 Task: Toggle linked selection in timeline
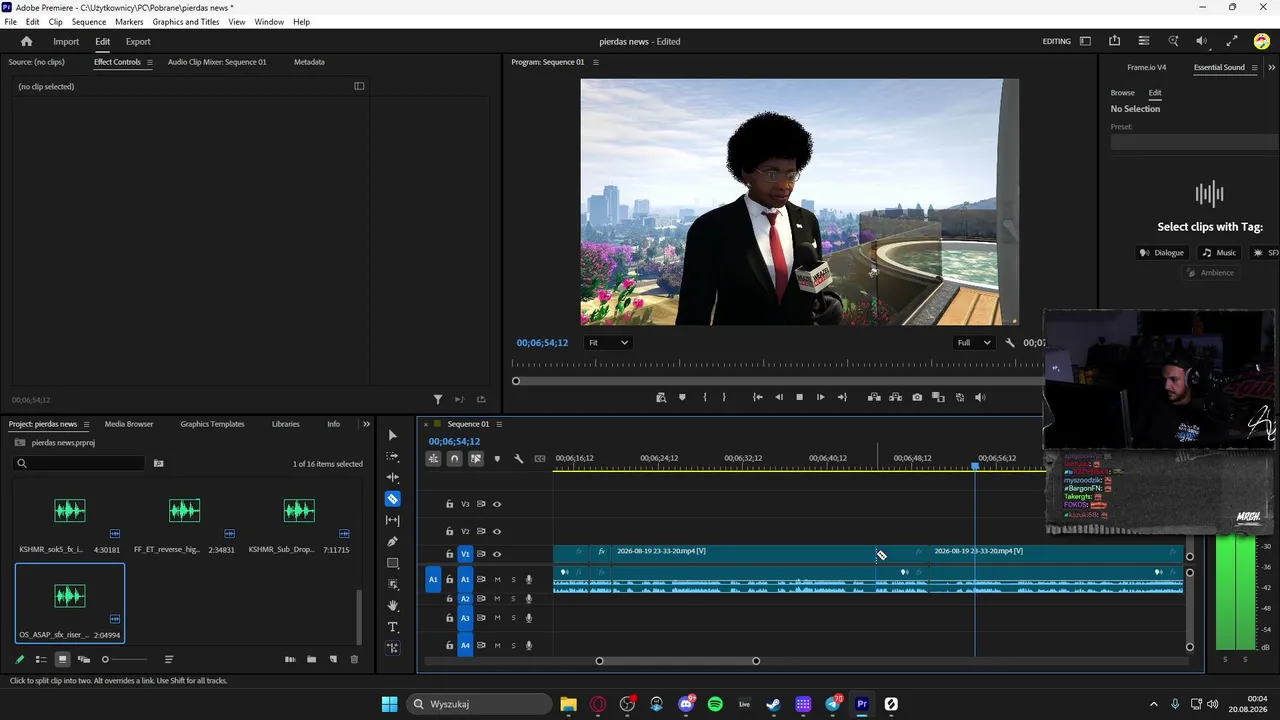pos(476,459)
